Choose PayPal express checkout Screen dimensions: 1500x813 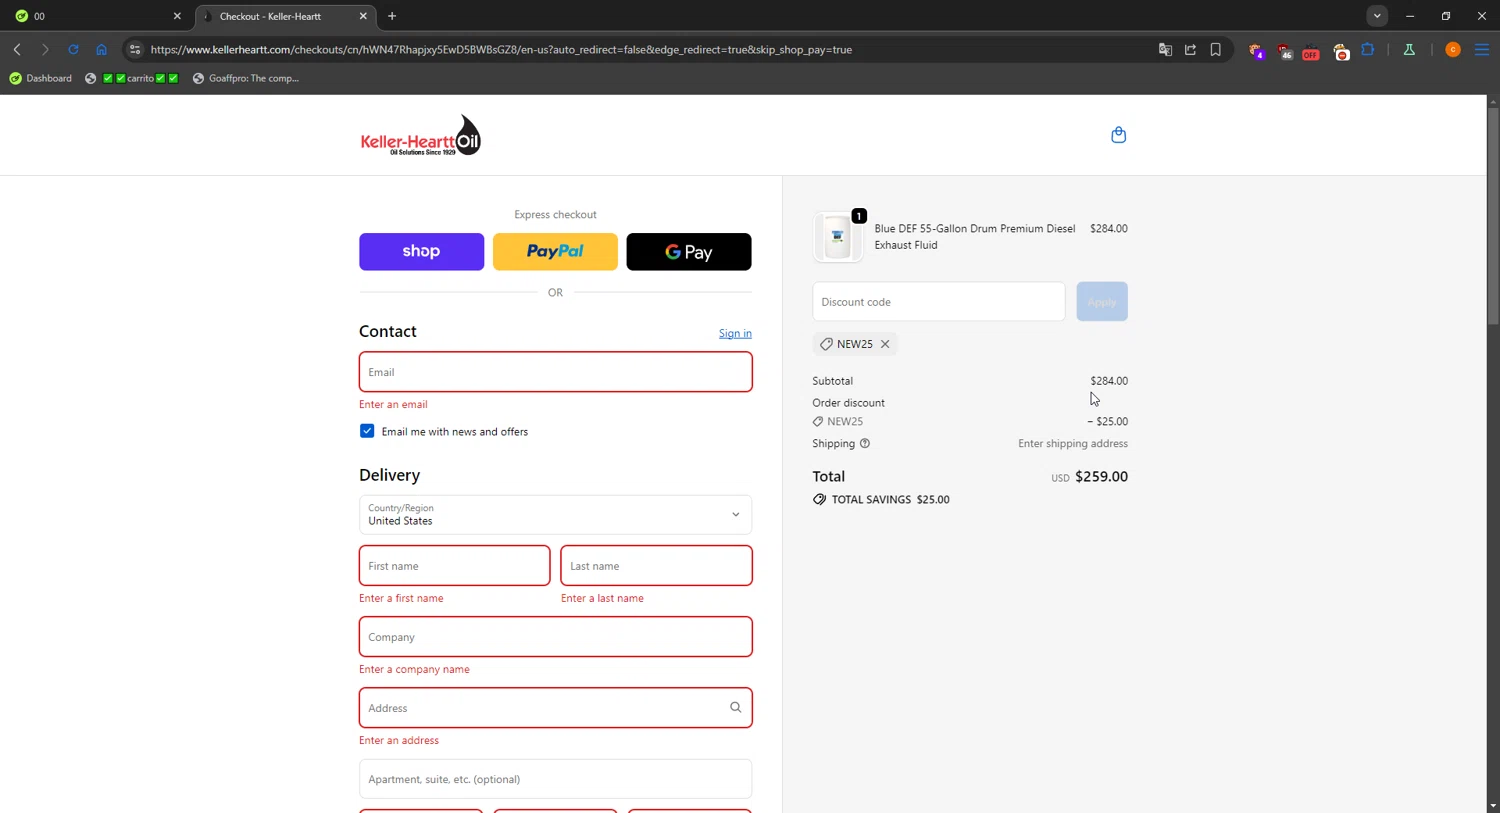[555, 252]
